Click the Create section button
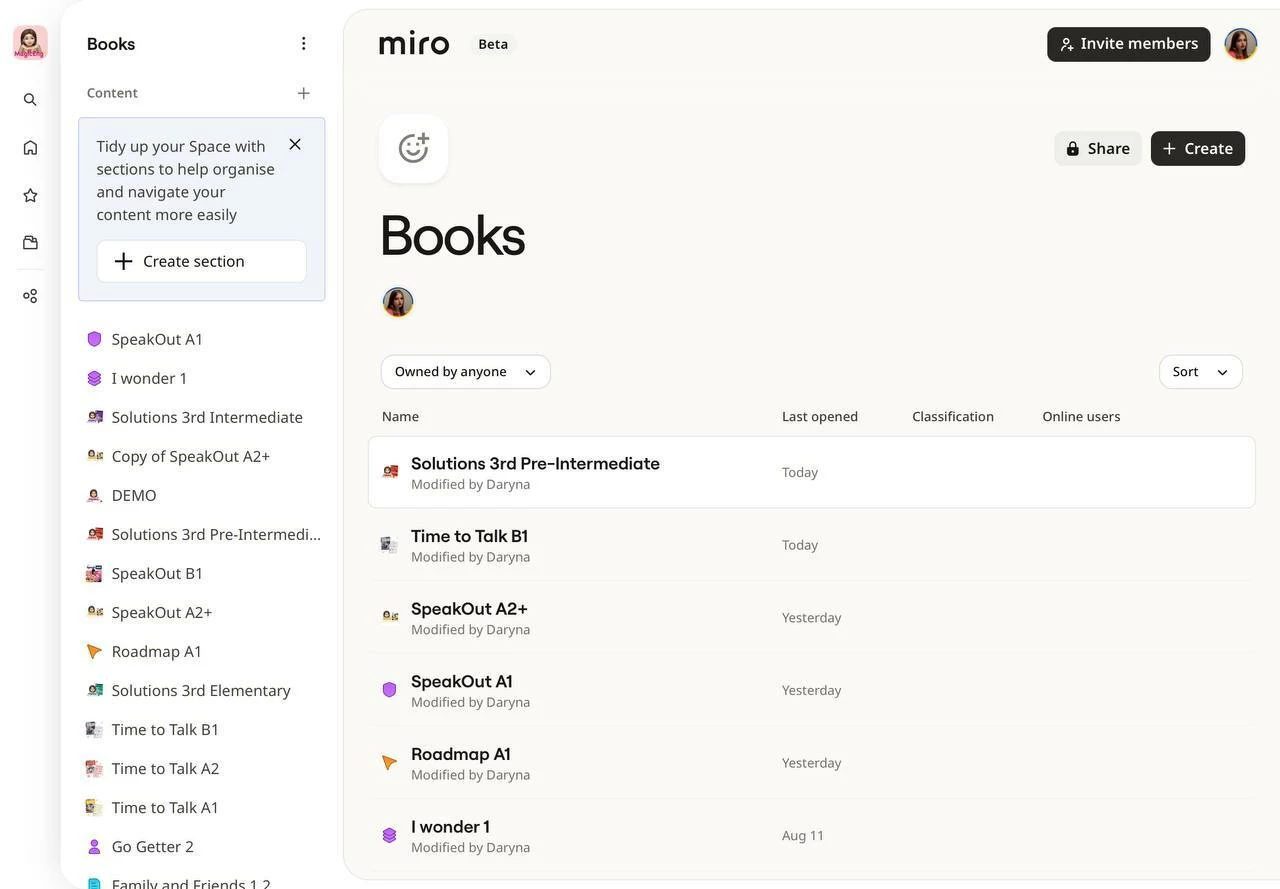The width and height of the screenshot is (1280, 889). [202, 261]
